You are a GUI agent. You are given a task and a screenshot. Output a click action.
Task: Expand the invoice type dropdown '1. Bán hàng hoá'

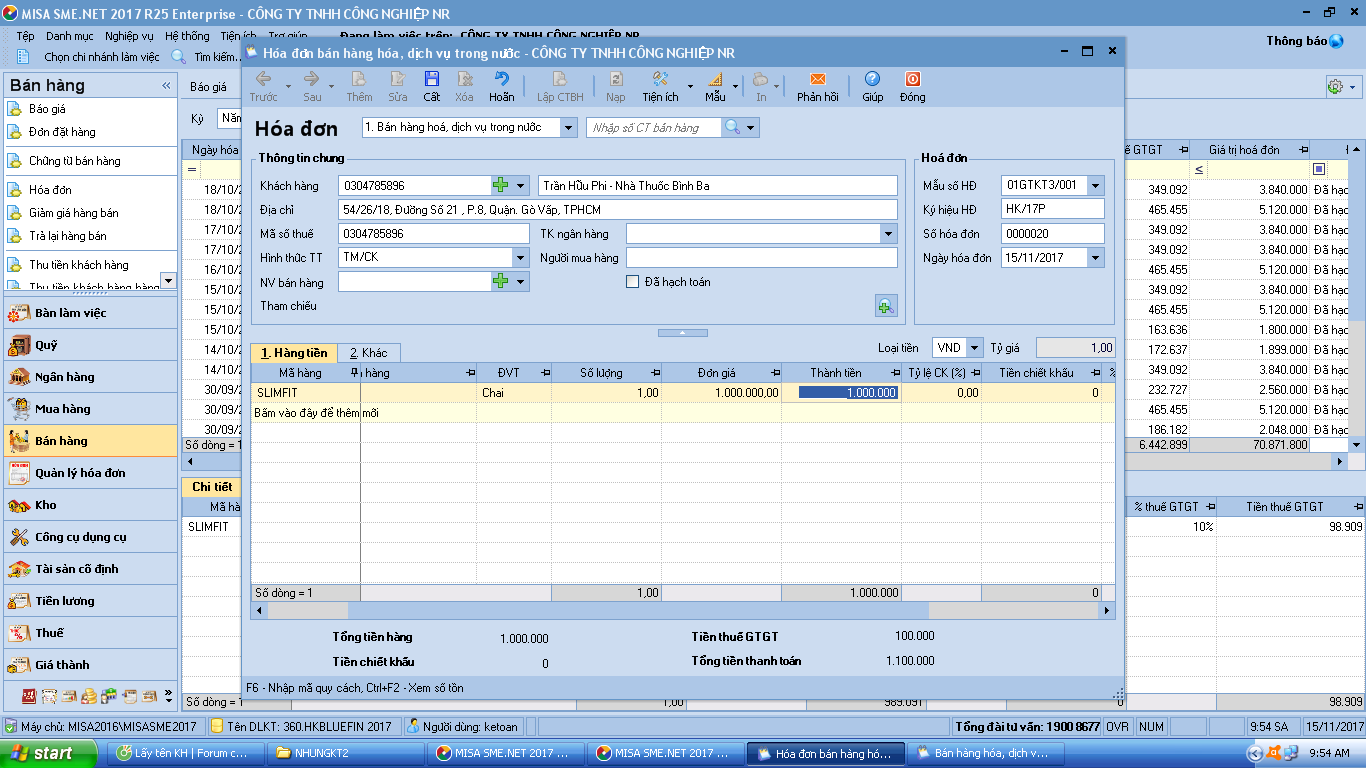click(569, 128)
